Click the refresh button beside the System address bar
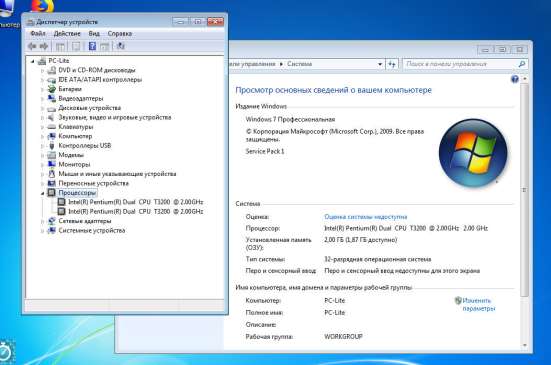 (x=392, y=64)
